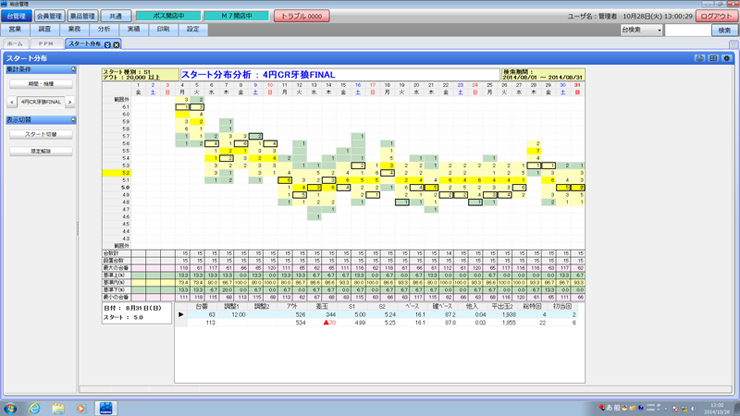Open settings gear icon in panel header
Viewport: 740px width, 416px height.
[x=727, y=58]
